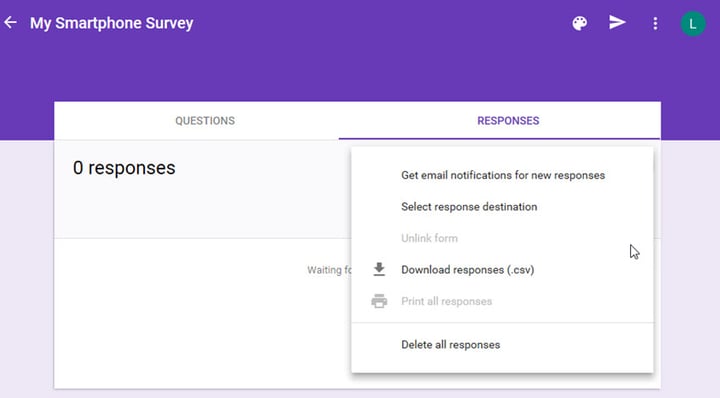
Task: Open the three-dot more options menu
Action: pyautogui.click(x=655, y=23)
